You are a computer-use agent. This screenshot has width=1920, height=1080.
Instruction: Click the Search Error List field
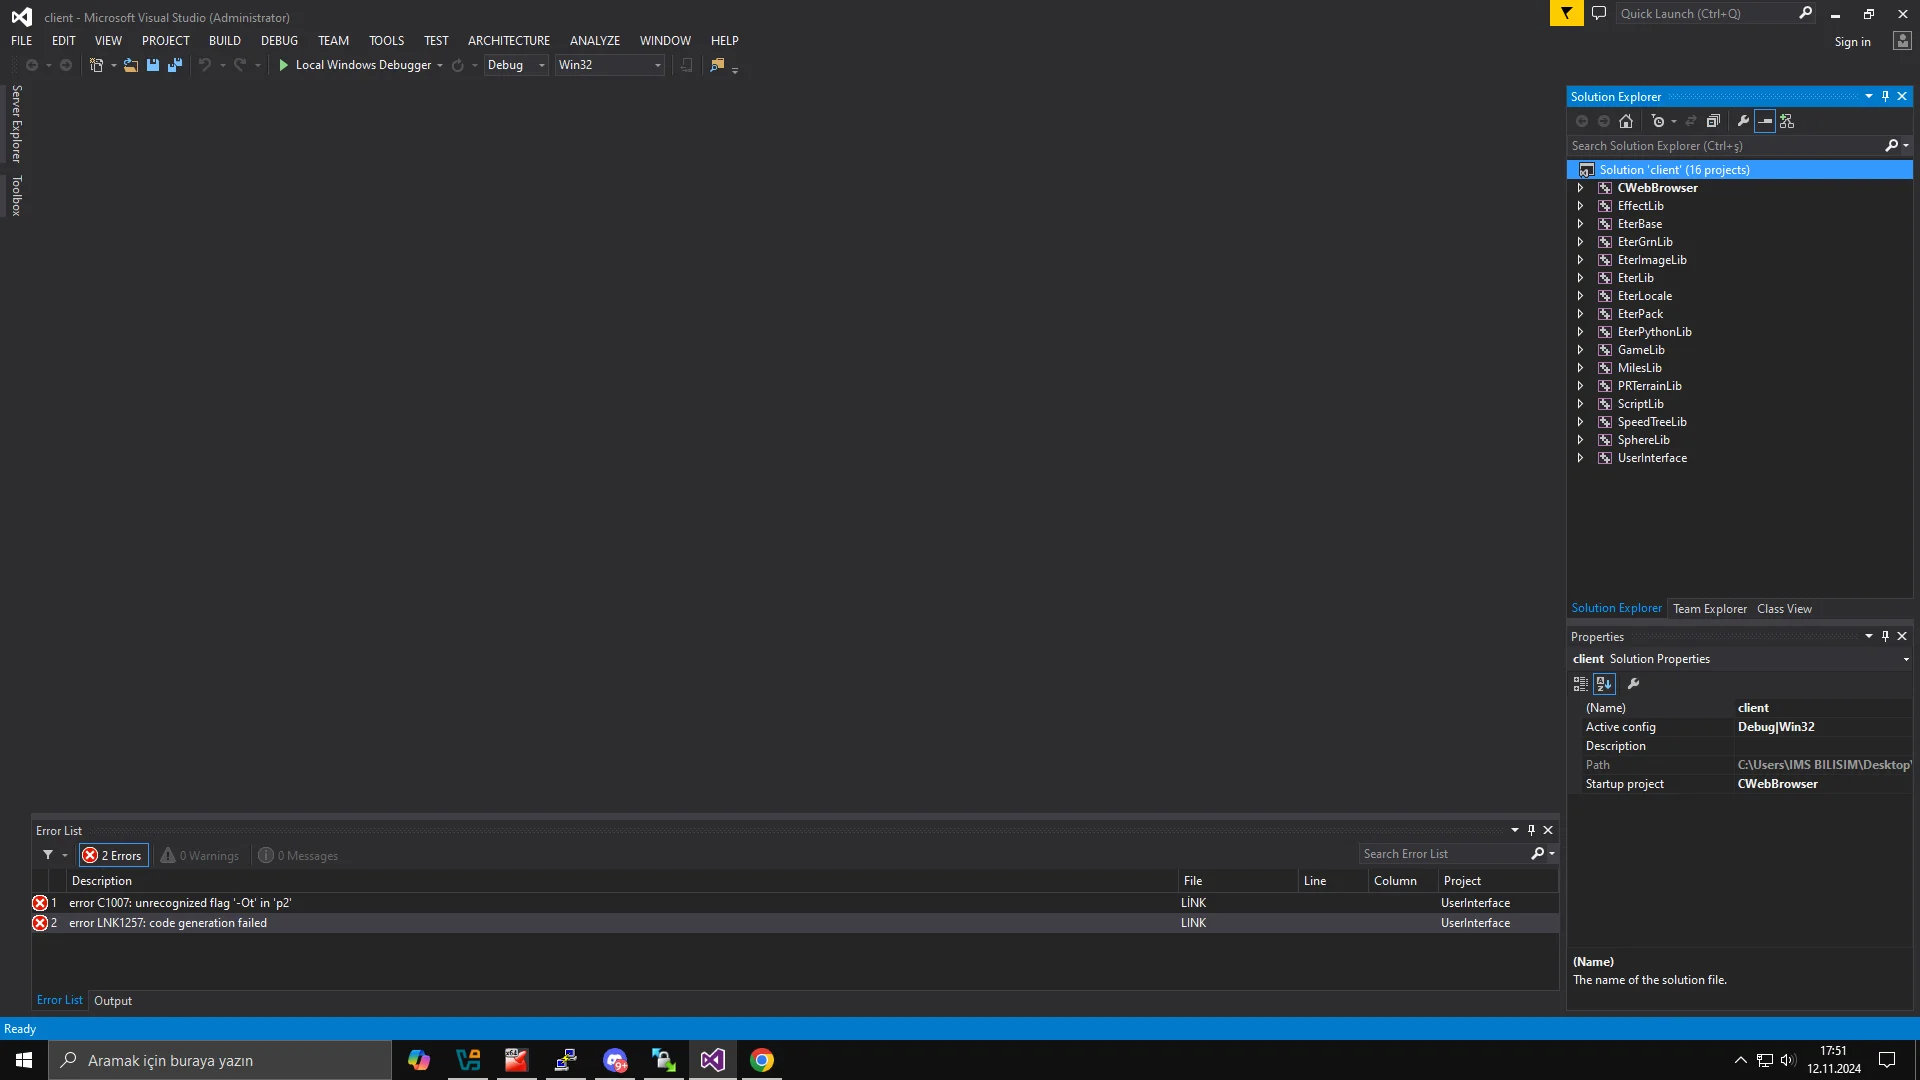click(x=1444, y=854)
